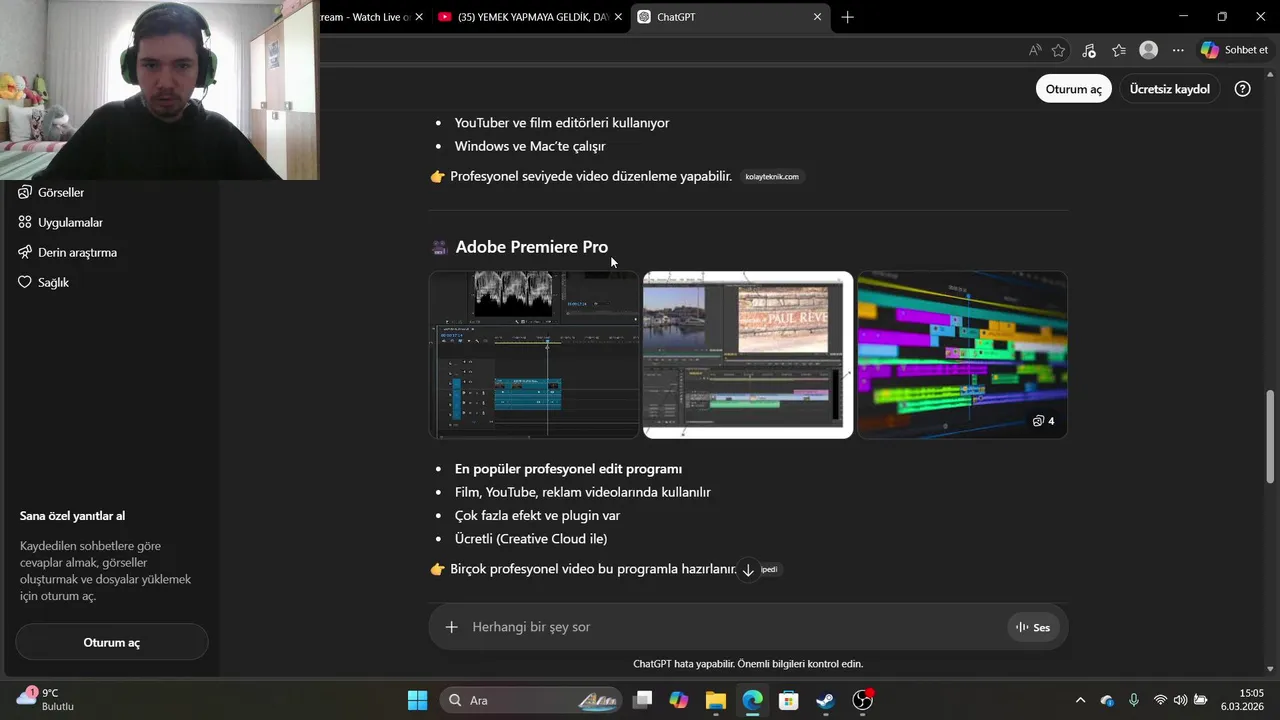Open Copilot Sohbet et button
Viewport: 1280px width, 720px height.
click(x=1236, y=50)
